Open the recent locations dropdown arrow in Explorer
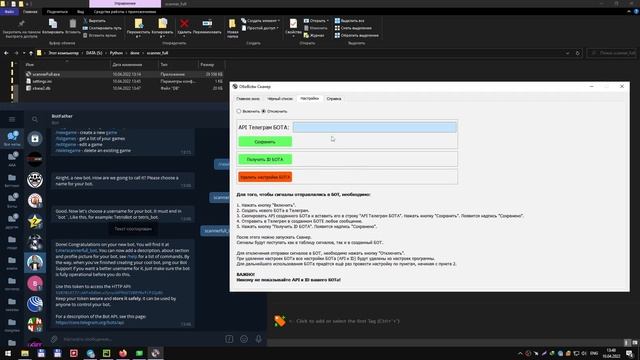The image size is (640, 360). [24, 53]
